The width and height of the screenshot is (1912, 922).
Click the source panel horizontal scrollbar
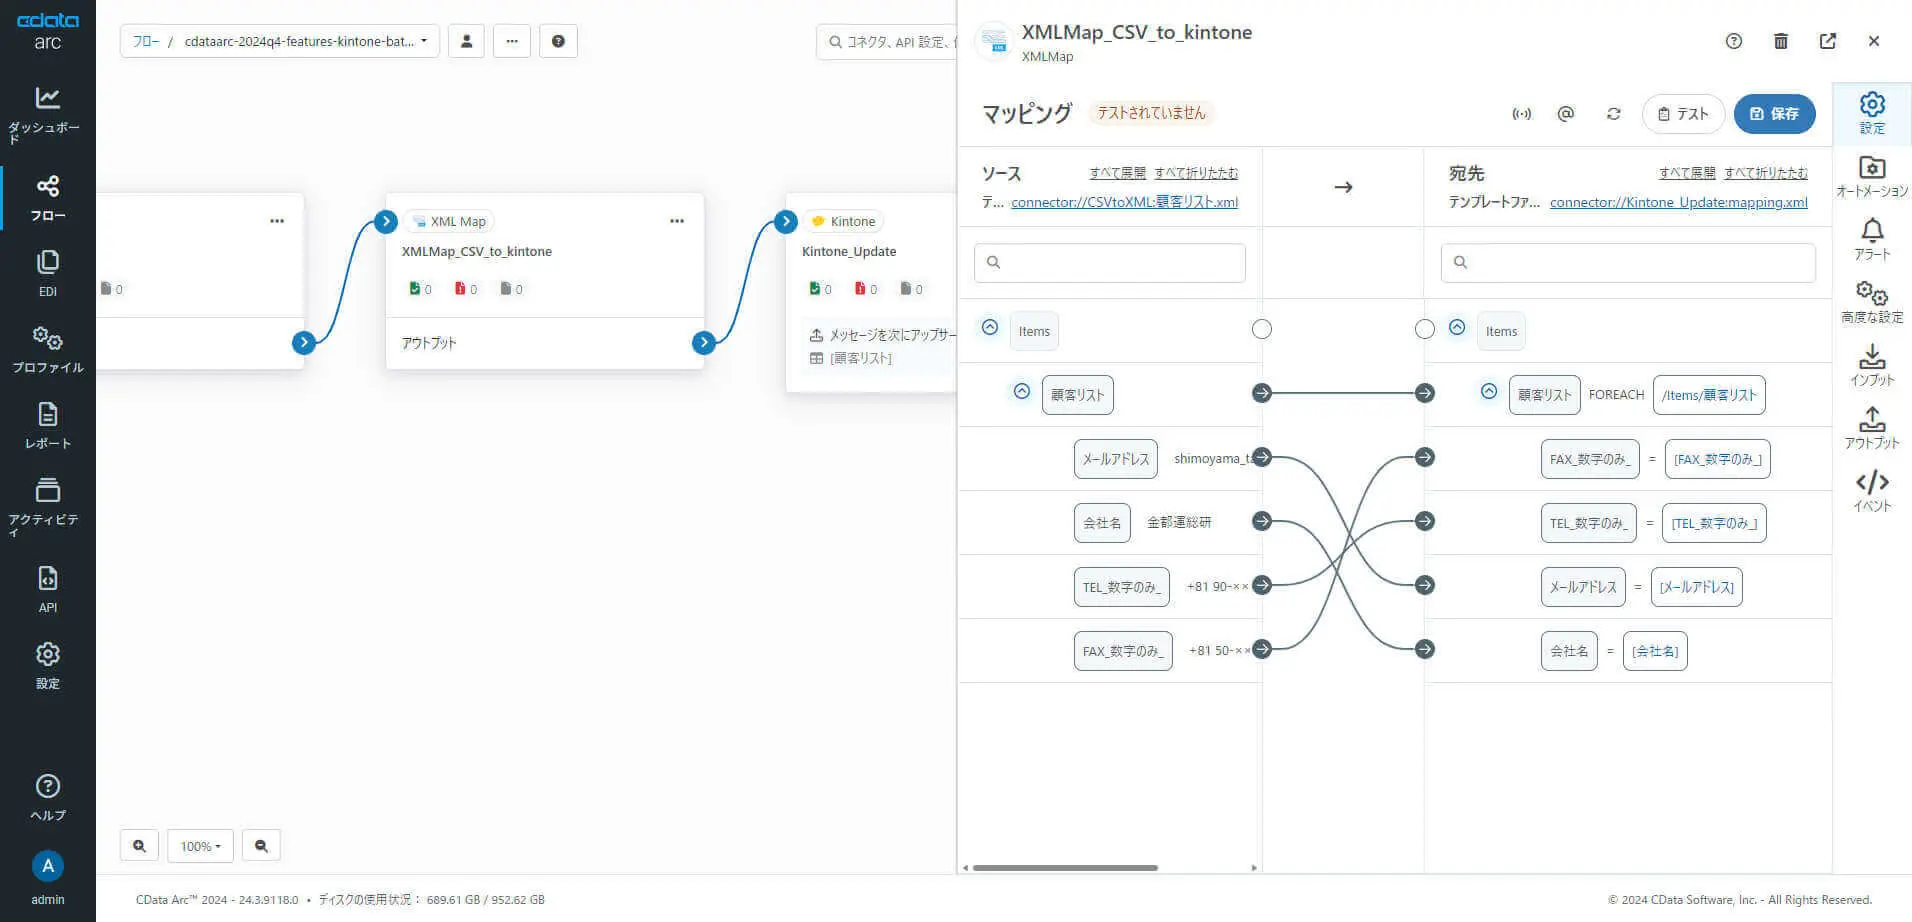tap(1064, 868)
